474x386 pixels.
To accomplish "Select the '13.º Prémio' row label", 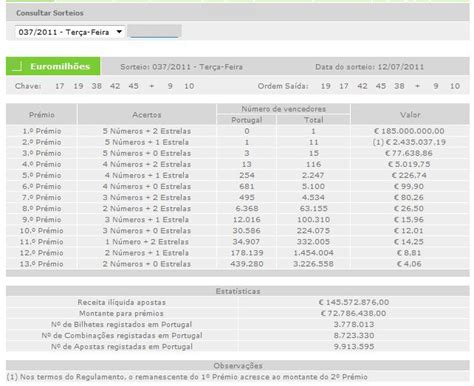I will pyautogui.click(x=42, y=263).
